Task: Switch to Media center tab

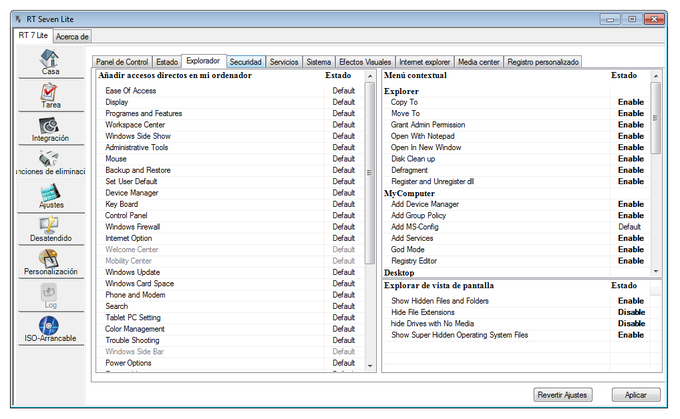Action: [x=479, y=62]
